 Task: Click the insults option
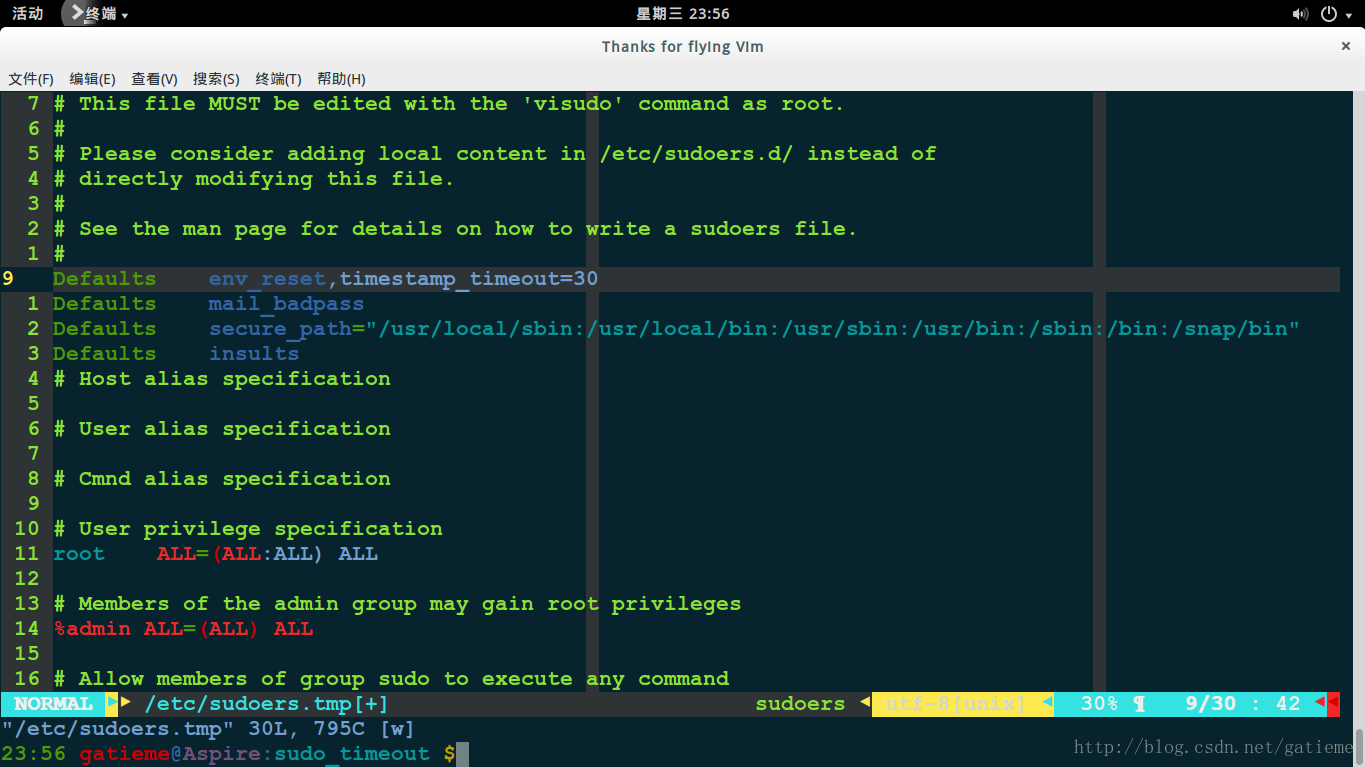tap(254, 354)
